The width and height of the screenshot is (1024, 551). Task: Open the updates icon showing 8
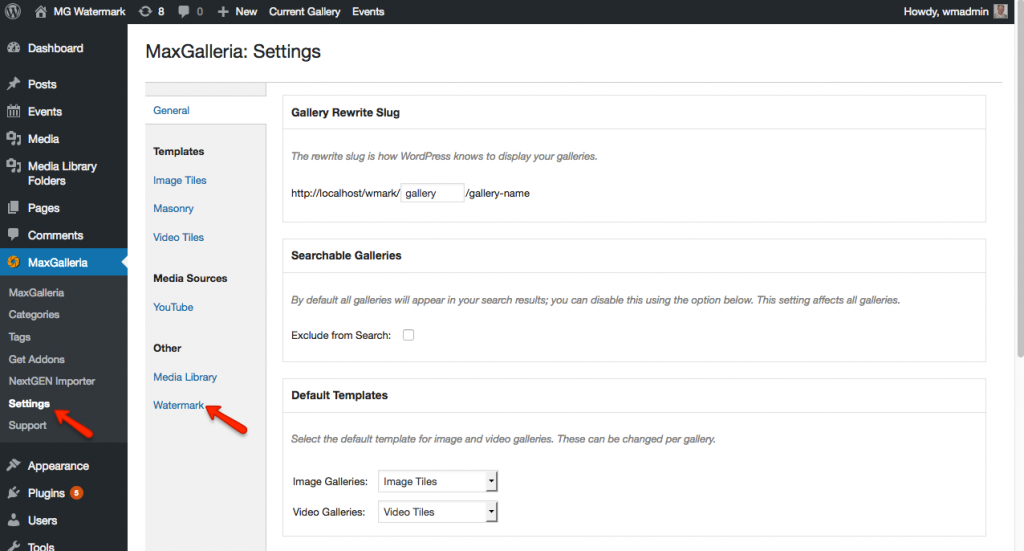point(145,11)
